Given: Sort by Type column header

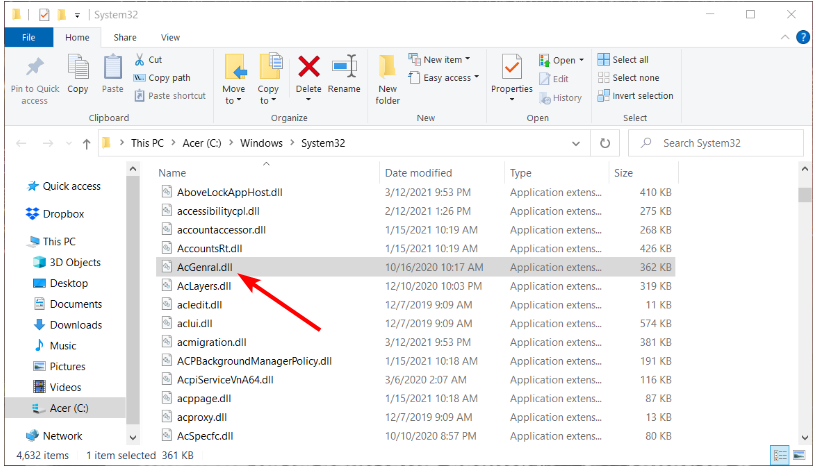Looking at the screenshot, I should (x=520, y=173).
